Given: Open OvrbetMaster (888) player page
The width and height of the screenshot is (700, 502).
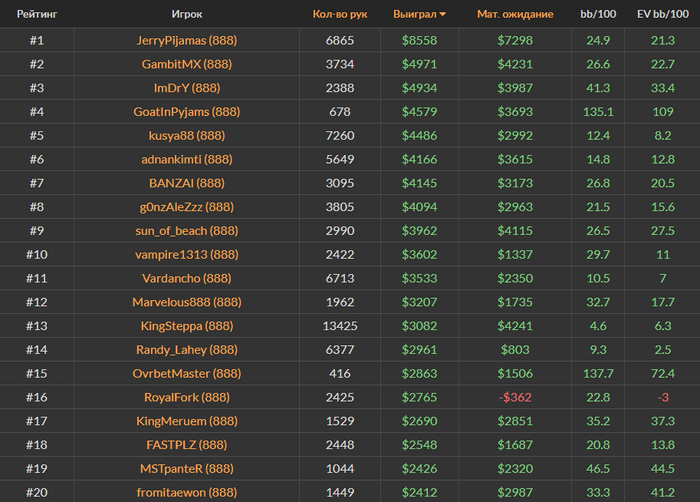Looking at the screenshot, I should (186, 373).
